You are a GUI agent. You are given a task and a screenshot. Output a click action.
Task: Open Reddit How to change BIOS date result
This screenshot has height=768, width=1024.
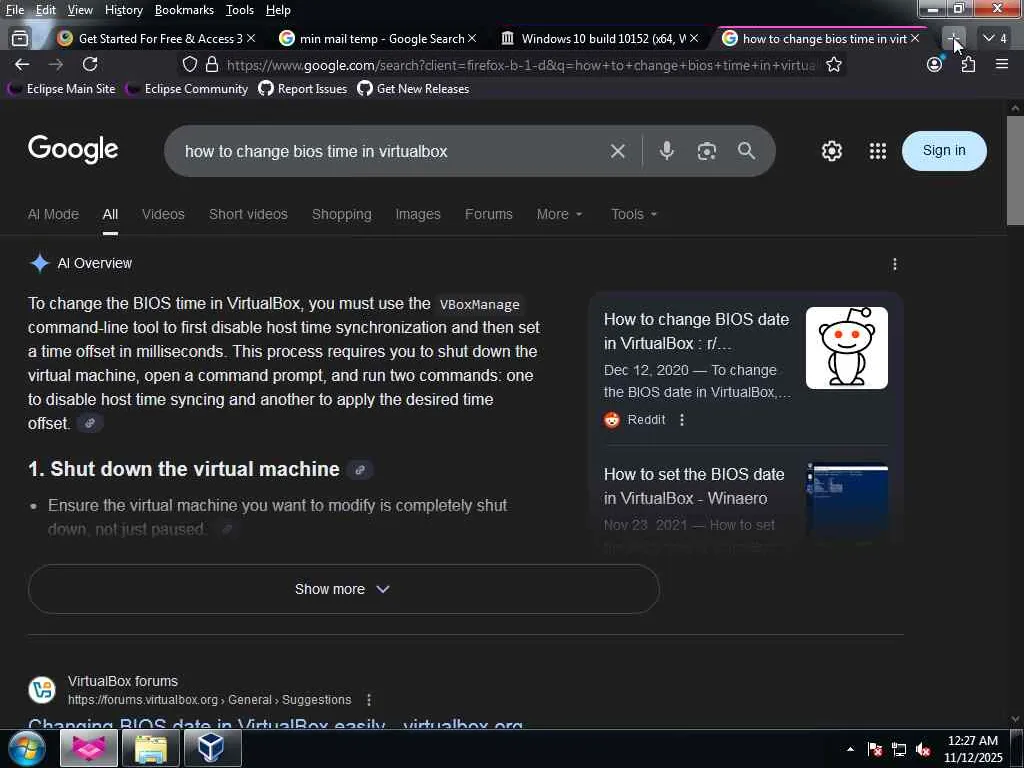tap(696, 331)
